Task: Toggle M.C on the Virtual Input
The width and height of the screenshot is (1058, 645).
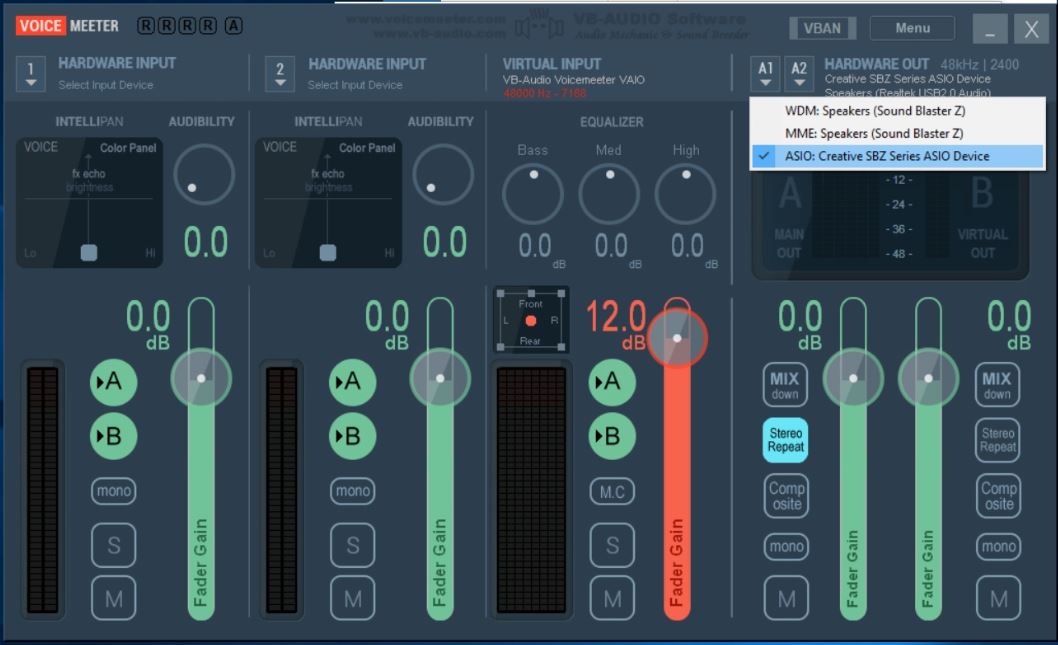Action: tap(612, 492)
